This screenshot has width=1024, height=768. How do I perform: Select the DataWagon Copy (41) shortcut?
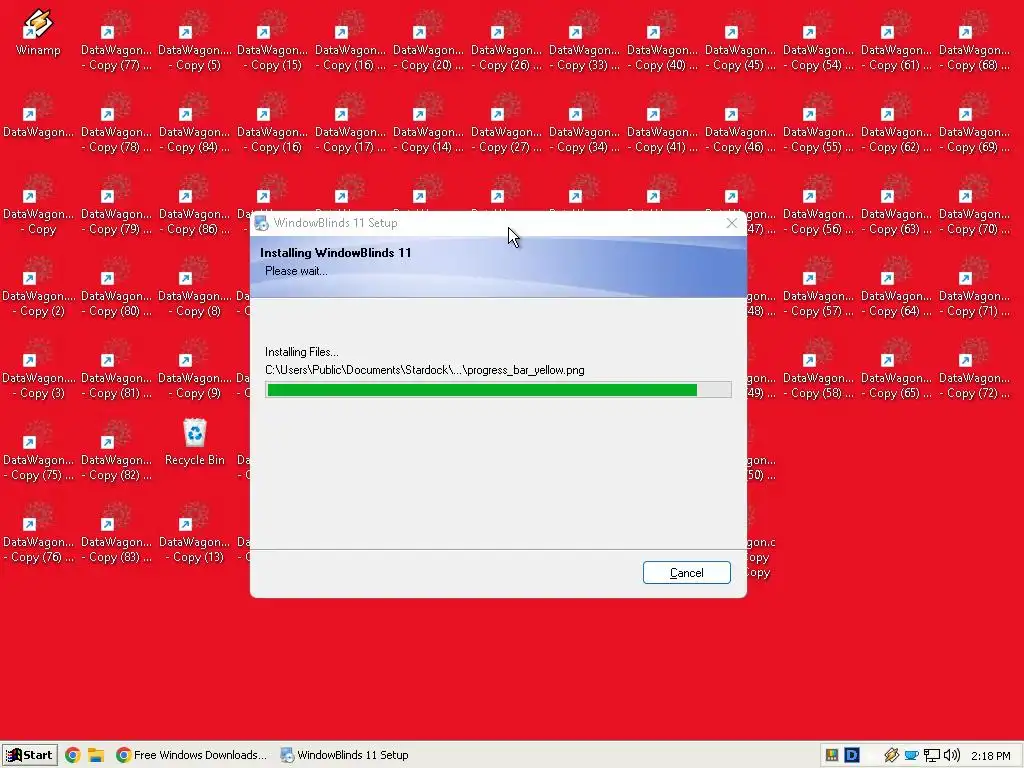tap(663, 124)
